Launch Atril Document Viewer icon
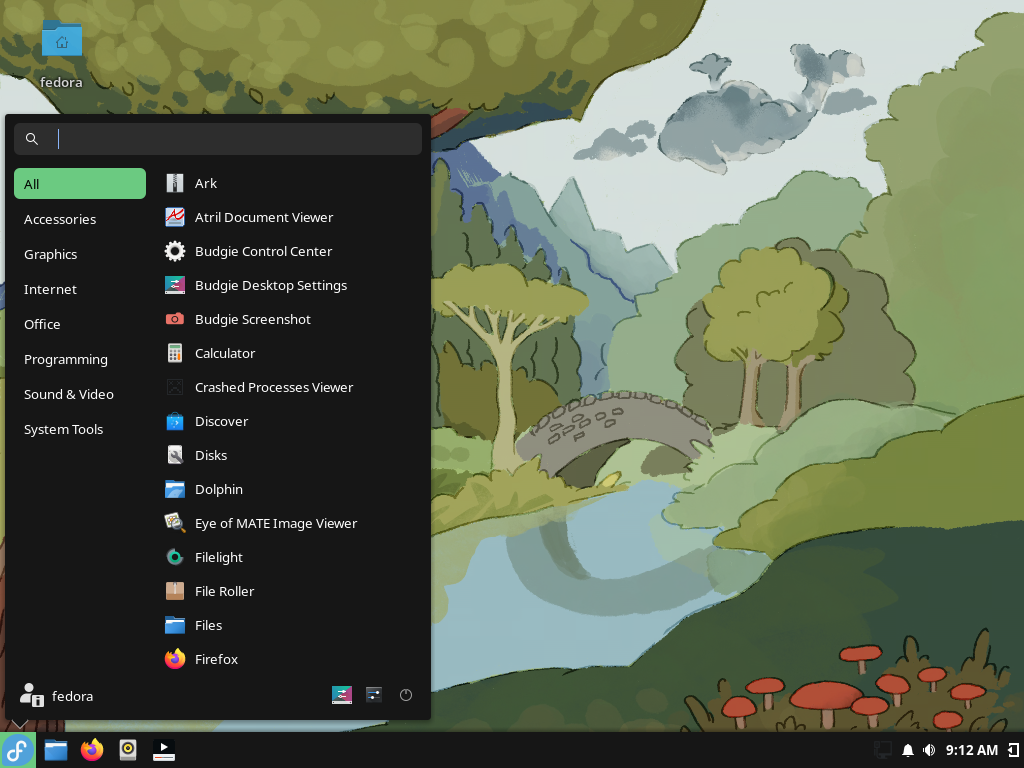Image resolution: width=1024 pixels, height=768 pixels. tap(174, 217)
